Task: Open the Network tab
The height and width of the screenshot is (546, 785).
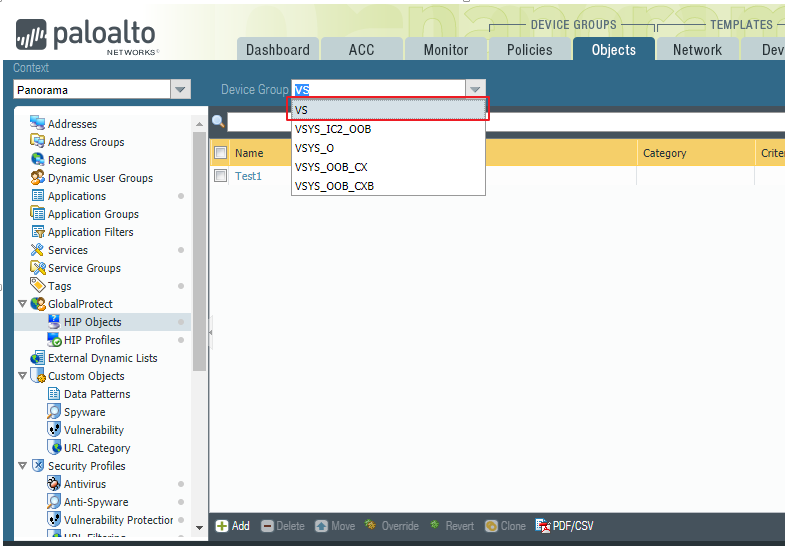Action: click(x=697, y=49)
